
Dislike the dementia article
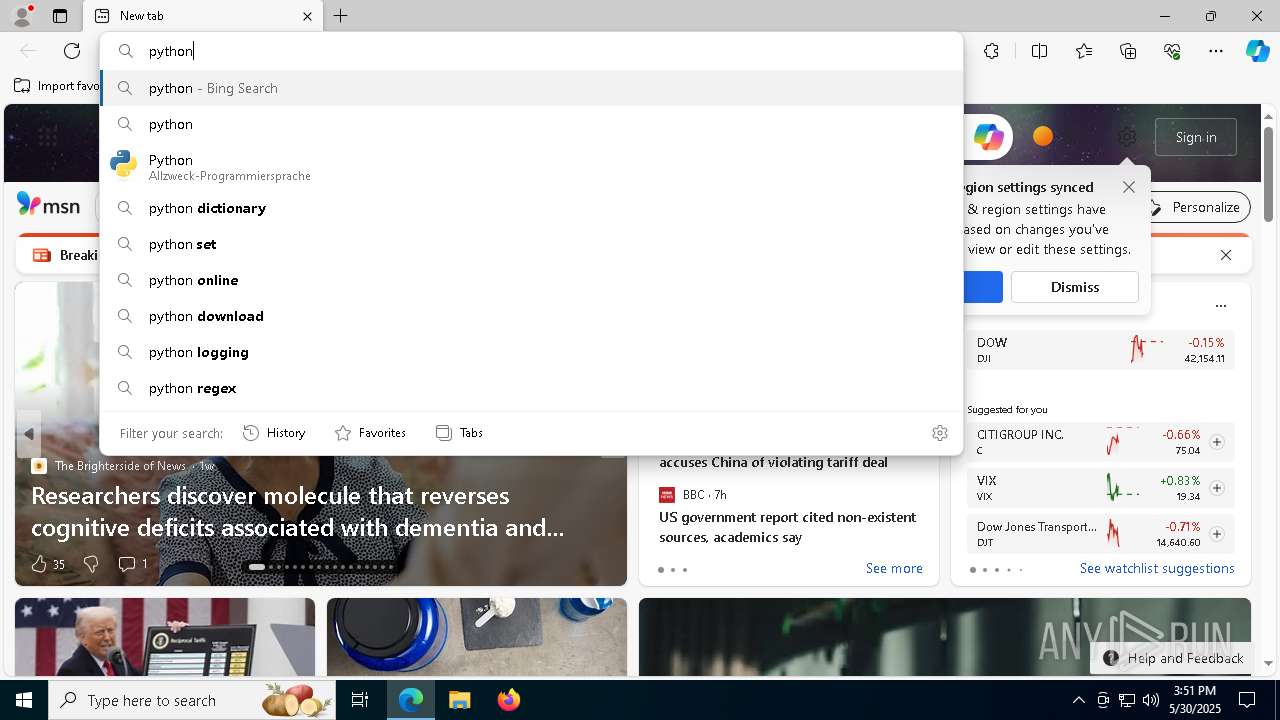click(91, 564)
